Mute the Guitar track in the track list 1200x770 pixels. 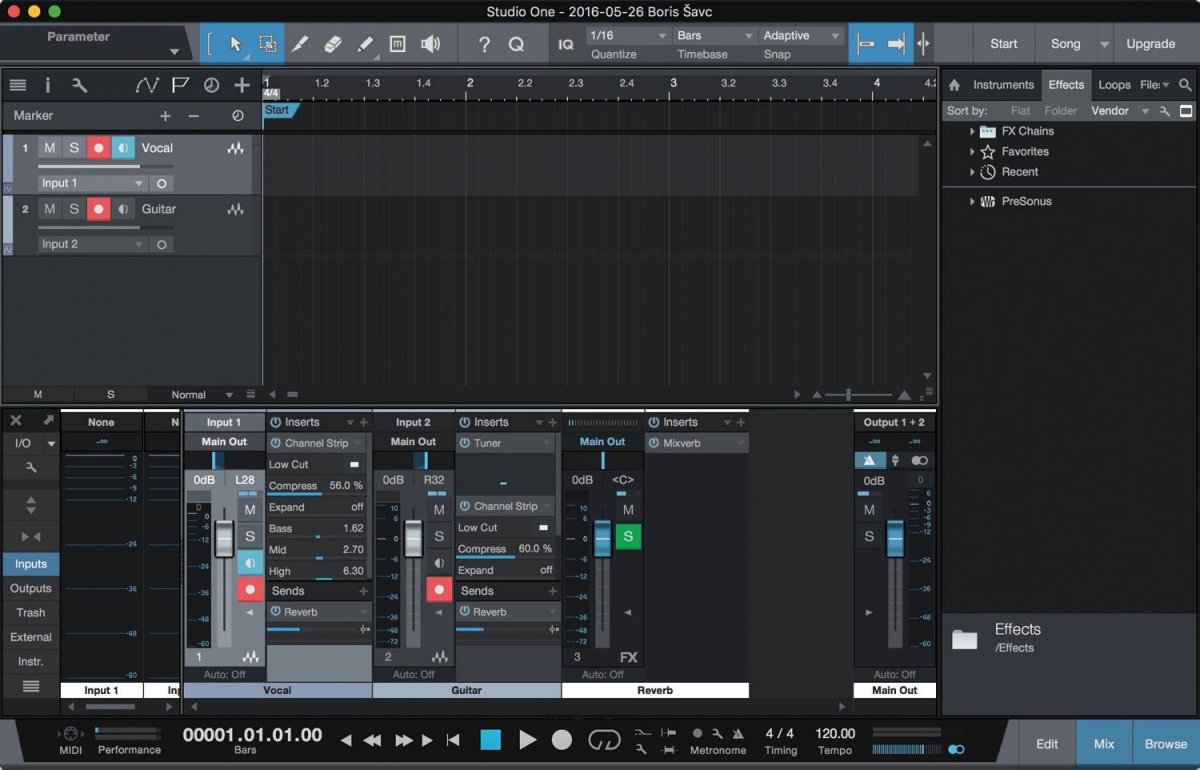(50, 209)
